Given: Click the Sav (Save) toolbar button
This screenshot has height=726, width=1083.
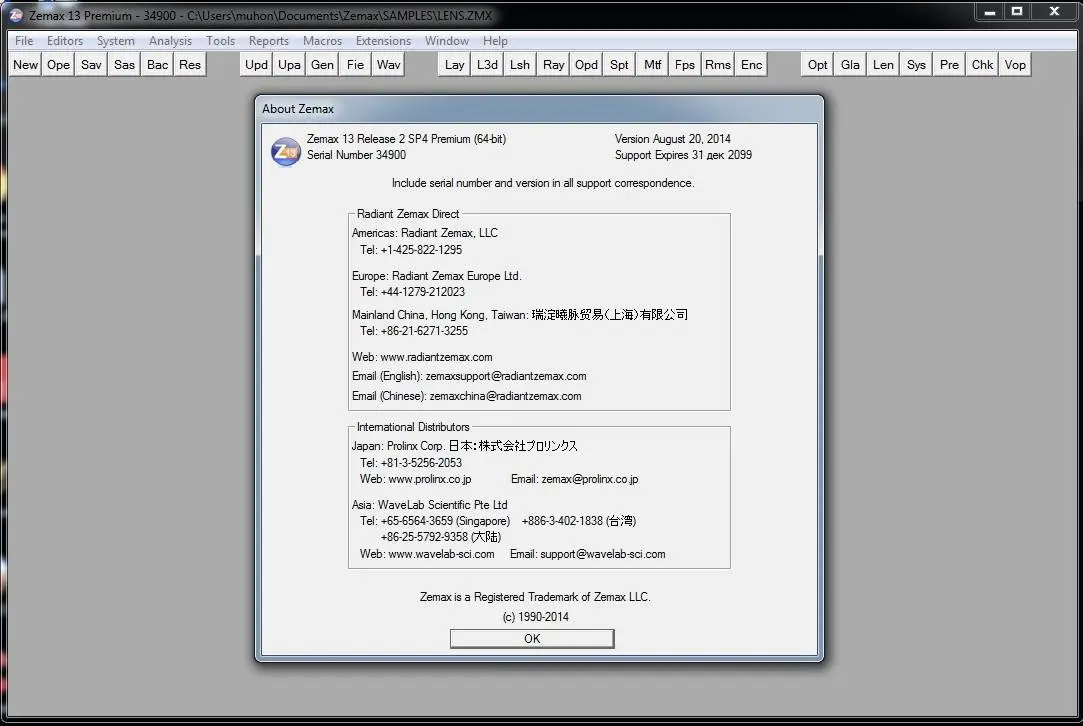Looking at the screenshot, I should pos(91,65).
